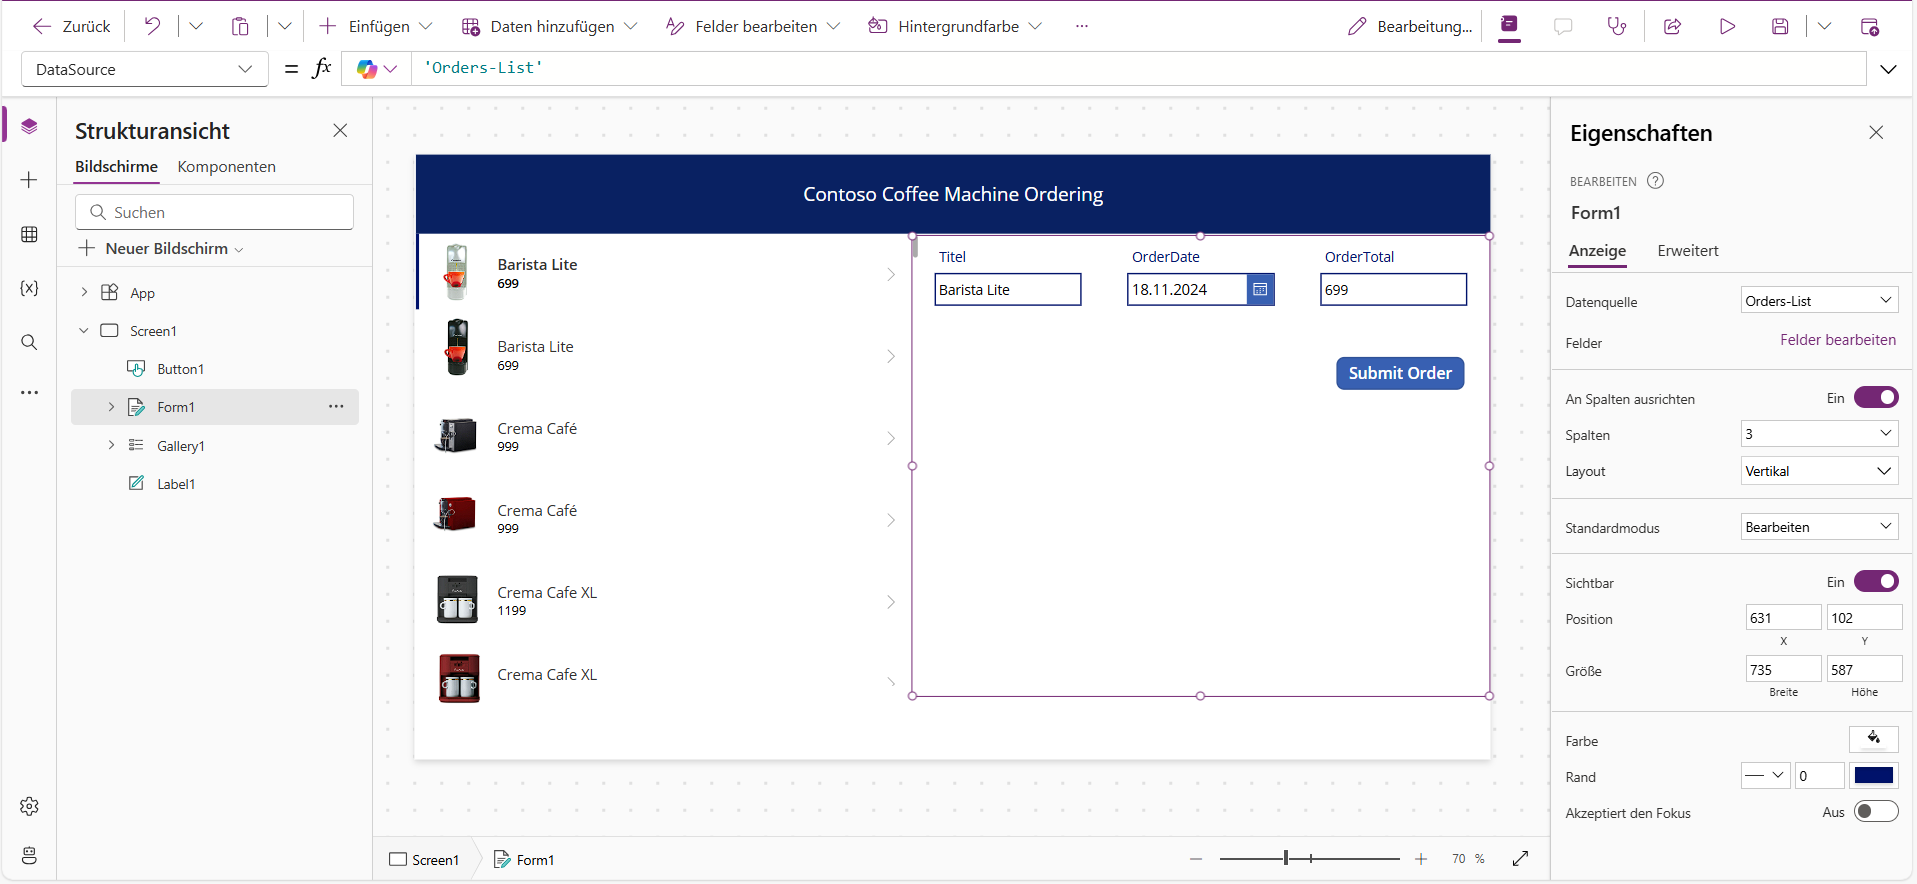
Task: Open the Rand border style dropdown
Action: [1765, 775]
